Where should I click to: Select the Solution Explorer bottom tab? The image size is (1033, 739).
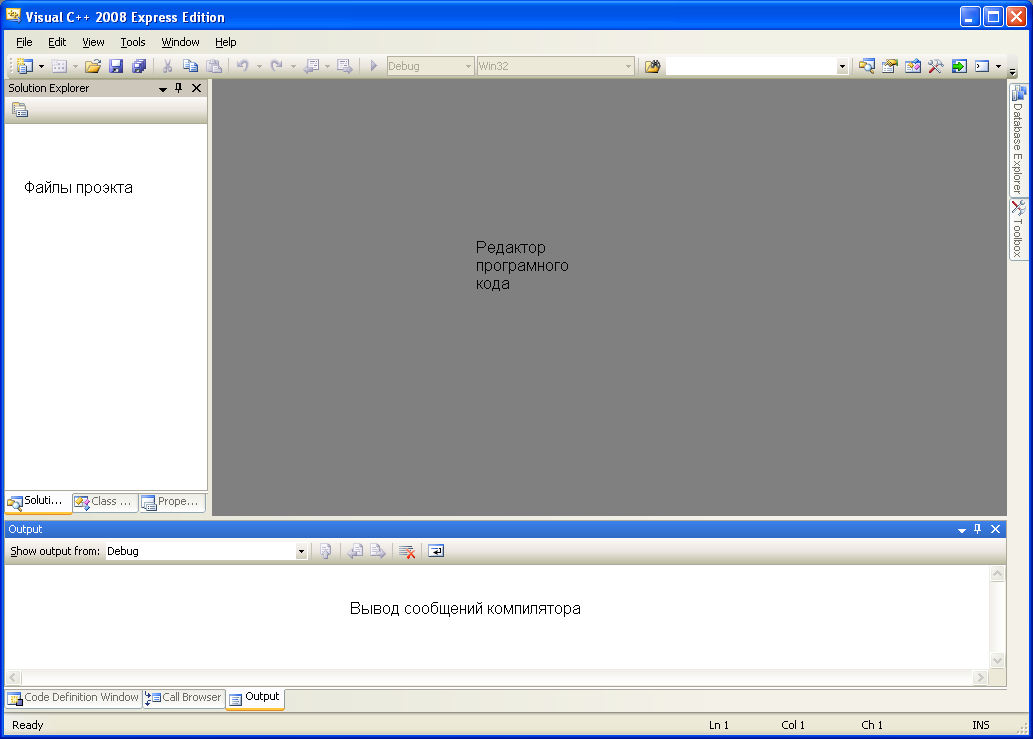(x=38, y=502)
